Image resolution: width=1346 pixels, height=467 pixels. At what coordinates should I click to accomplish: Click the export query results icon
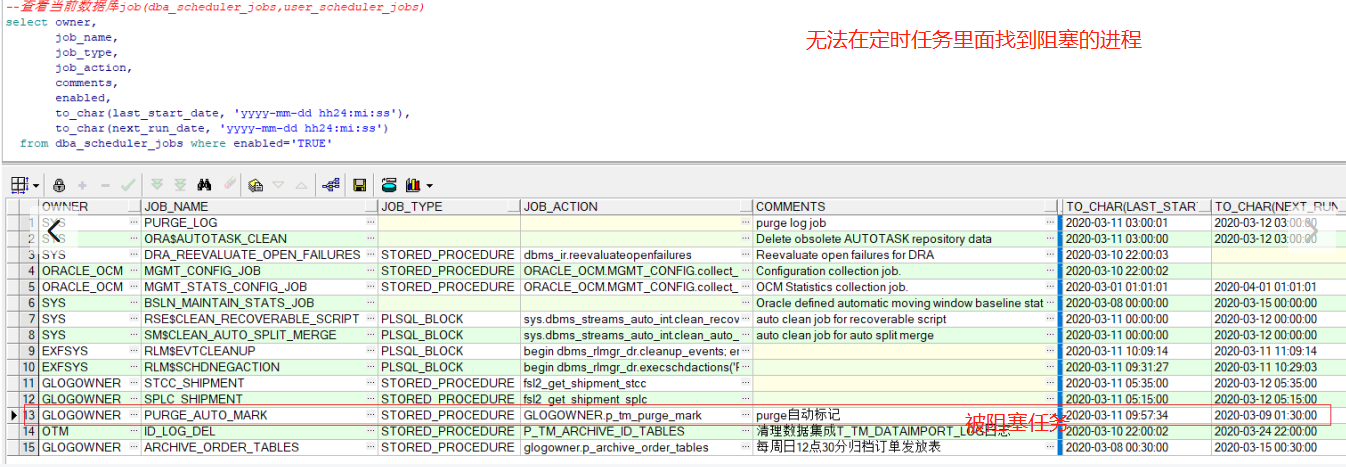pyautogui.click(x=389, y=185)
